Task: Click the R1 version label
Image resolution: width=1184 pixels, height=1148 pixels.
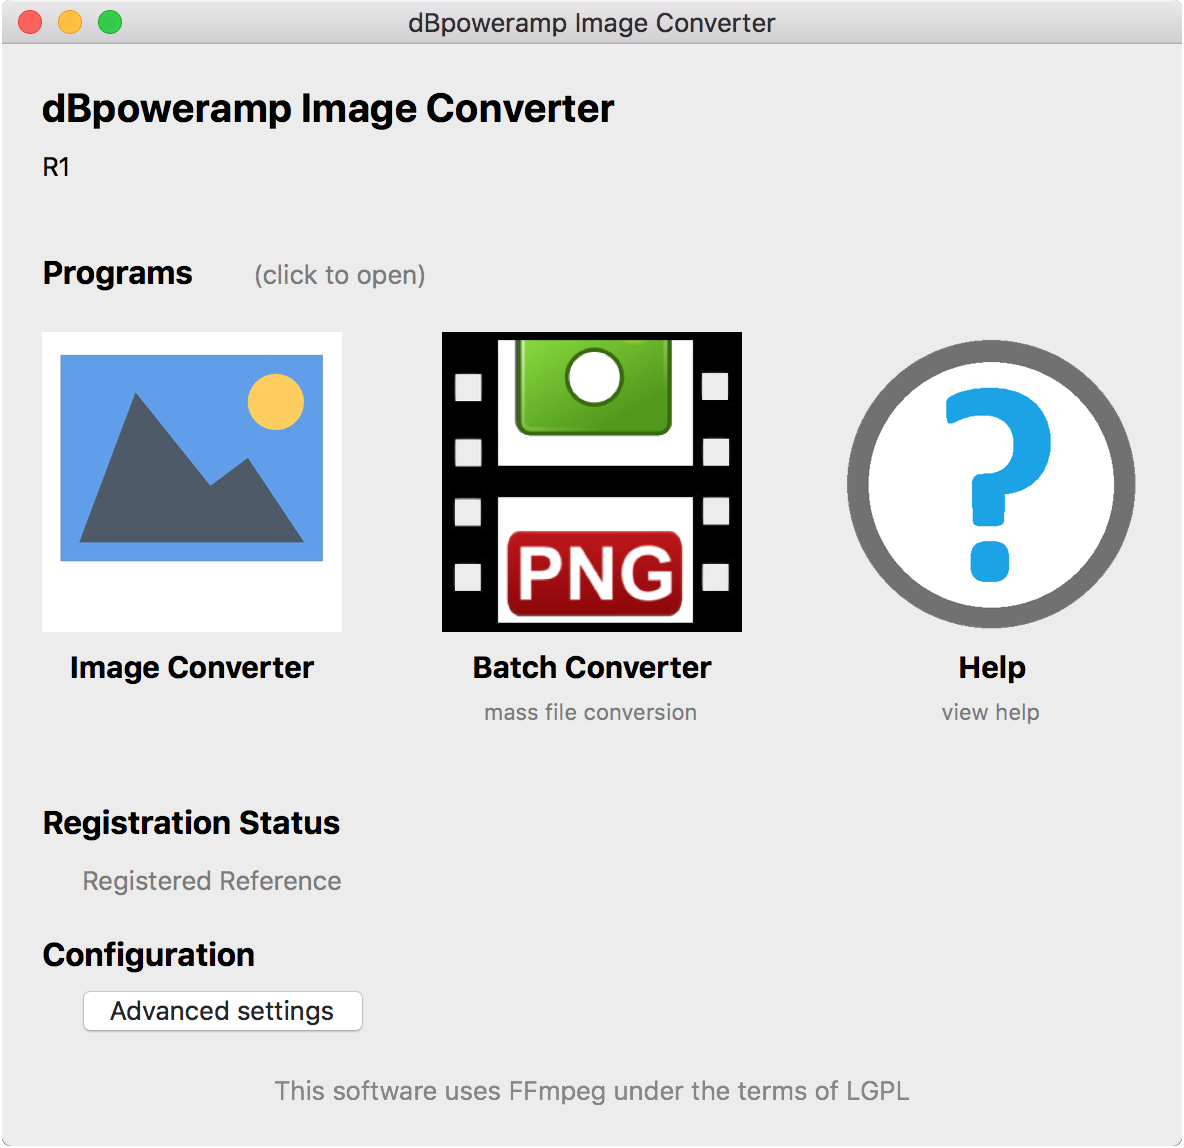Action: point(56,165)
